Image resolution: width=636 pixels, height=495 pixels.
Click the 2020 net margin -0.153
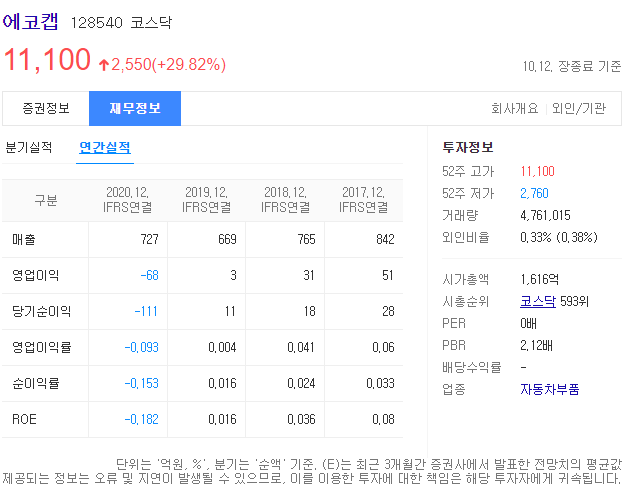tap(142, 383)
